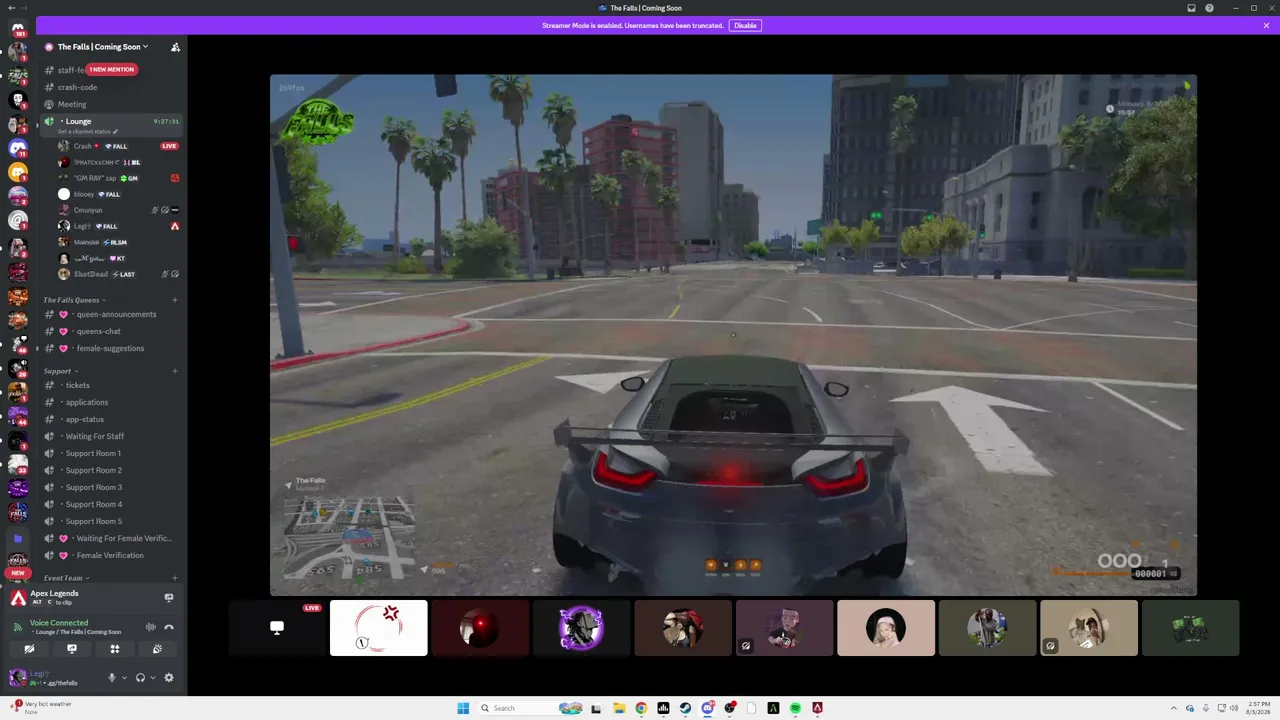
Task: Turn on camera in voice panel
Action: [29, 649]
